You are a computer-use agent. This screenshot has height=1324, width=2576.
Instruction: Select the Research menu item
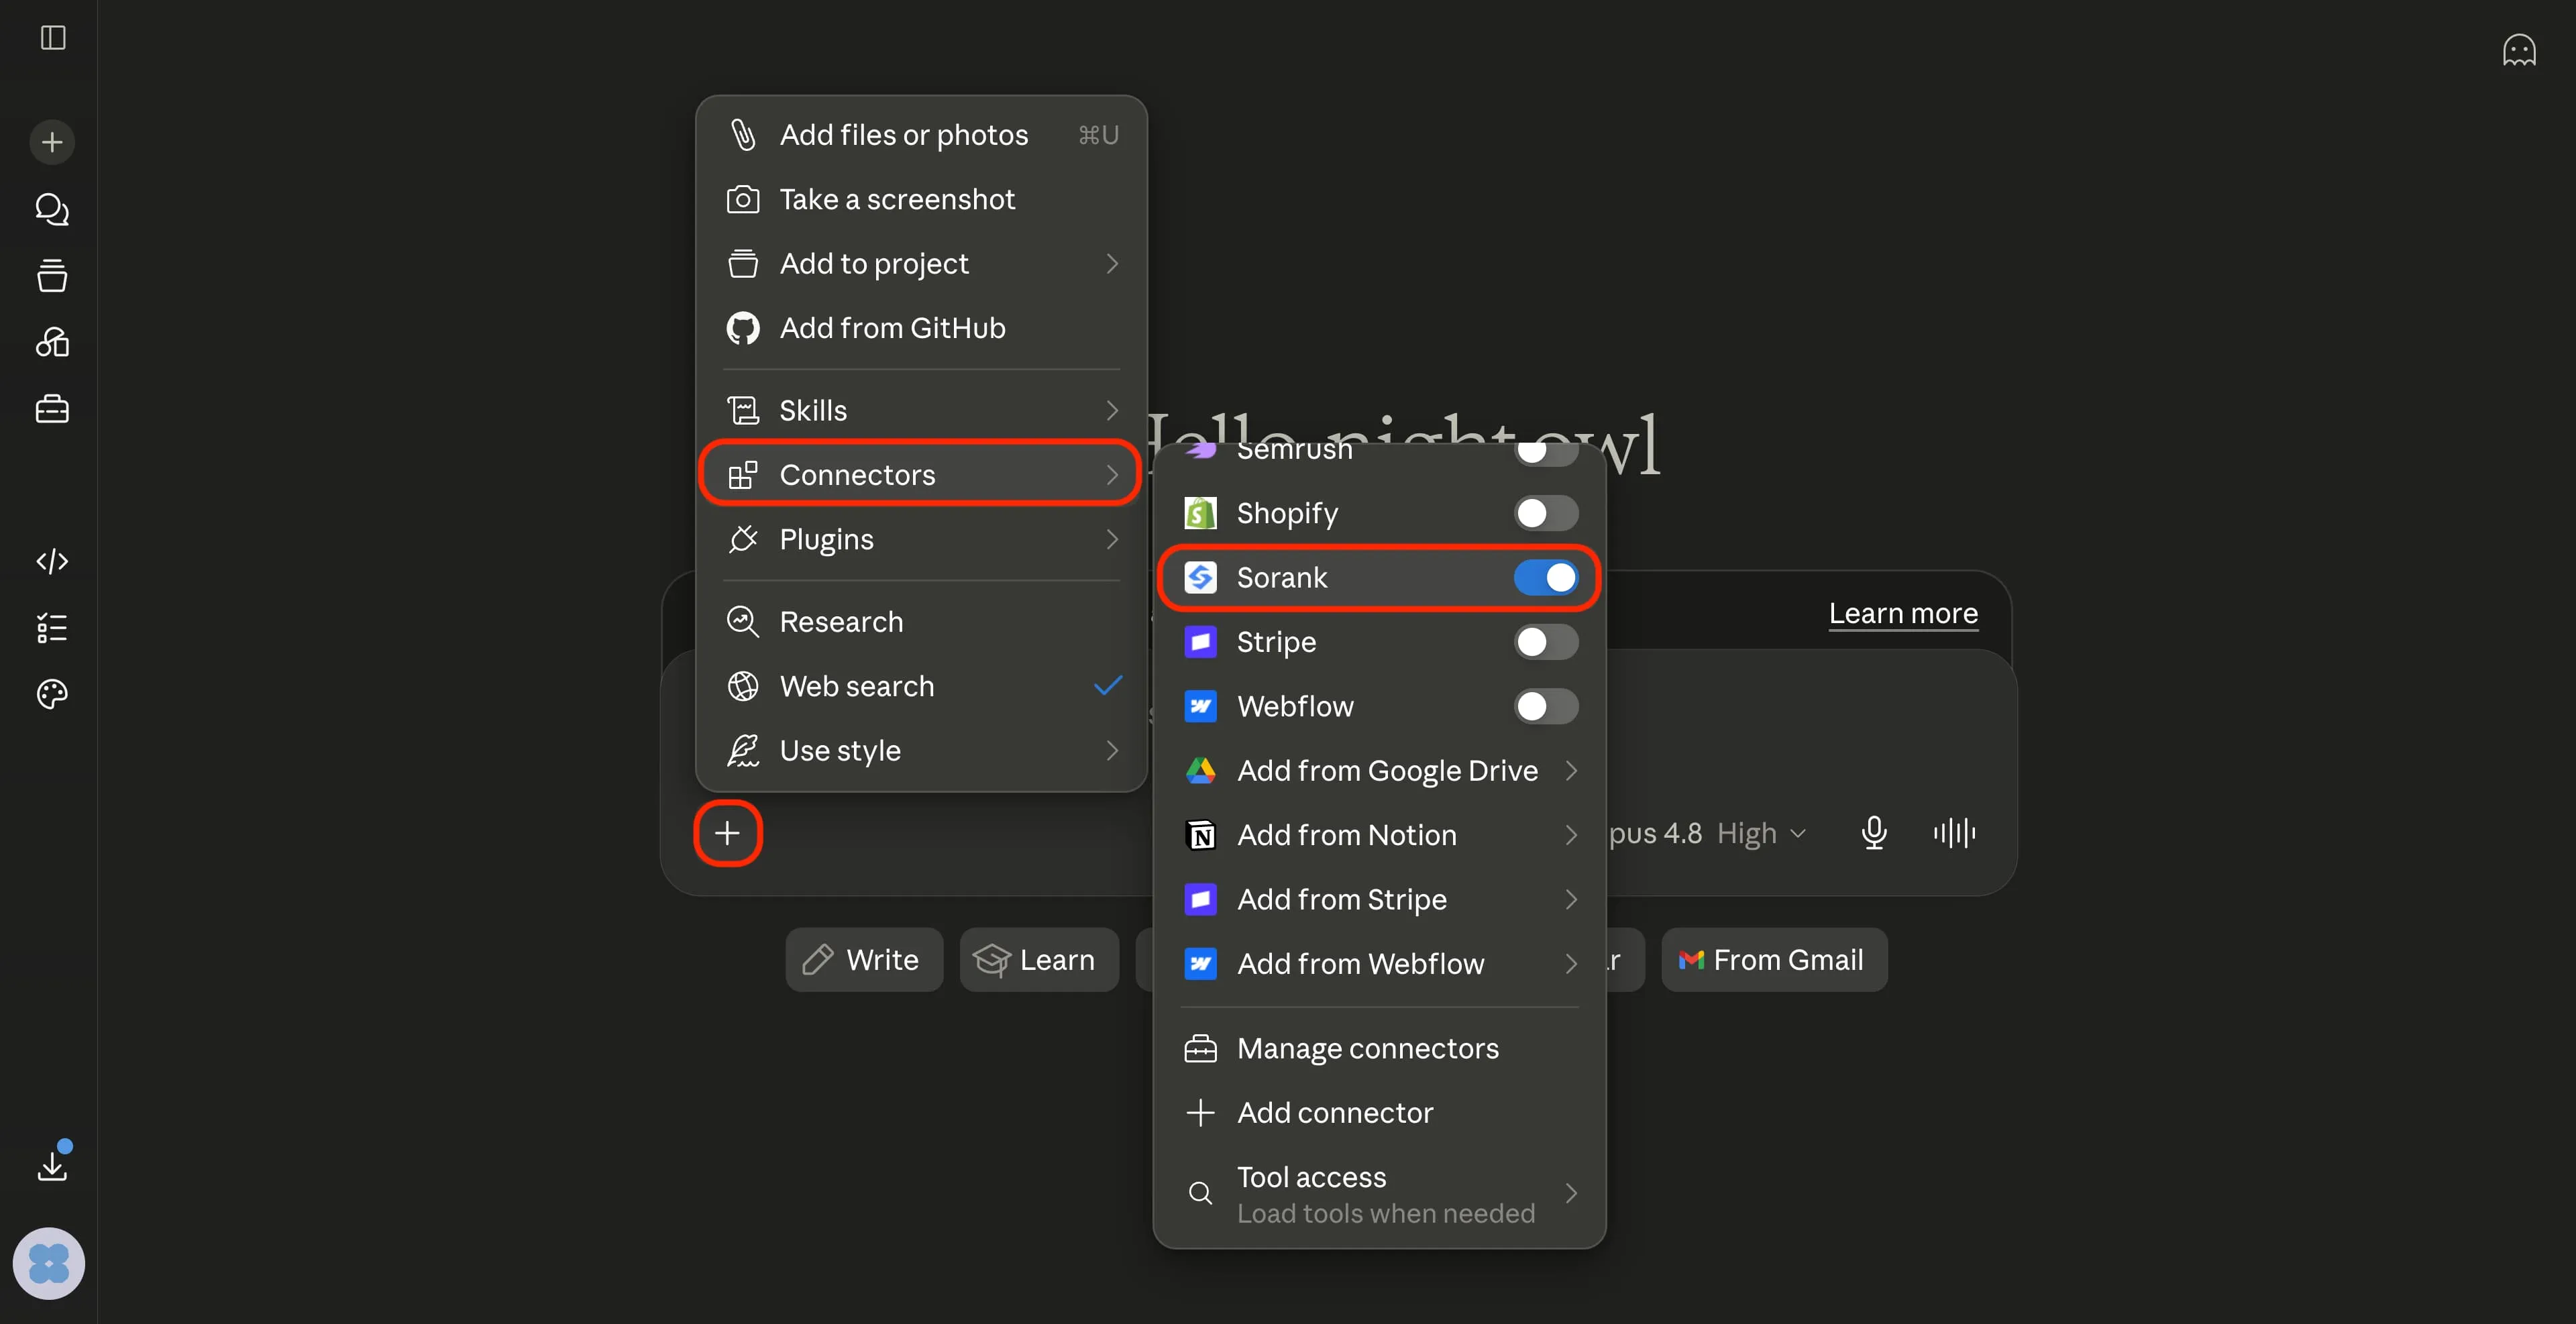pos(921,622)
